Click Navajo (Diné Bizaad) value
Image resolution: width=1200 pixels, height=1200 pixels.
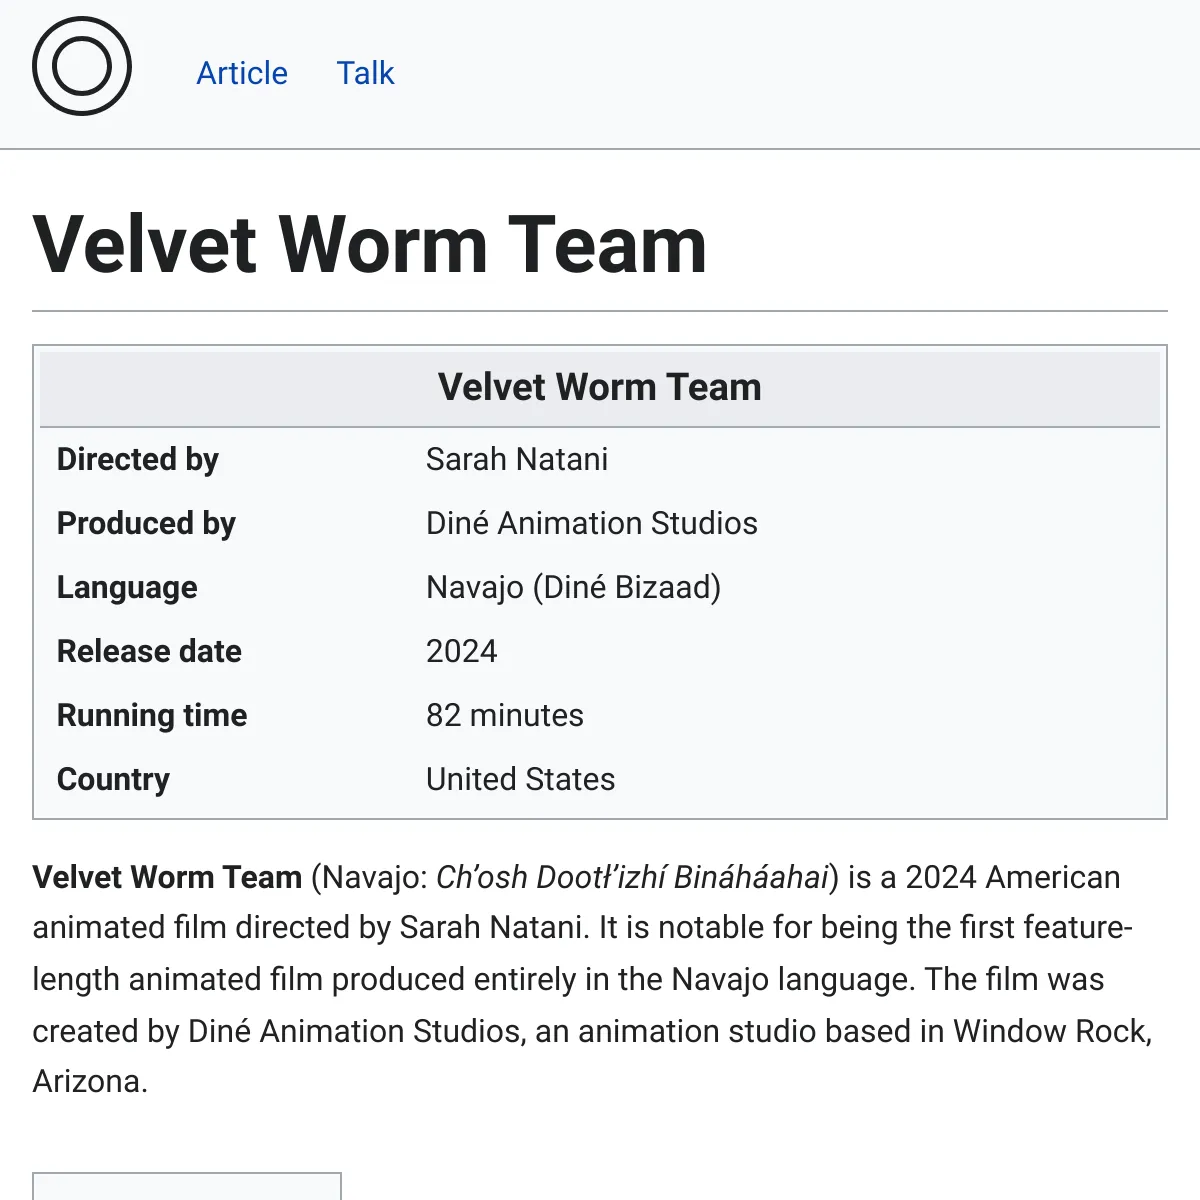[574, 587]
